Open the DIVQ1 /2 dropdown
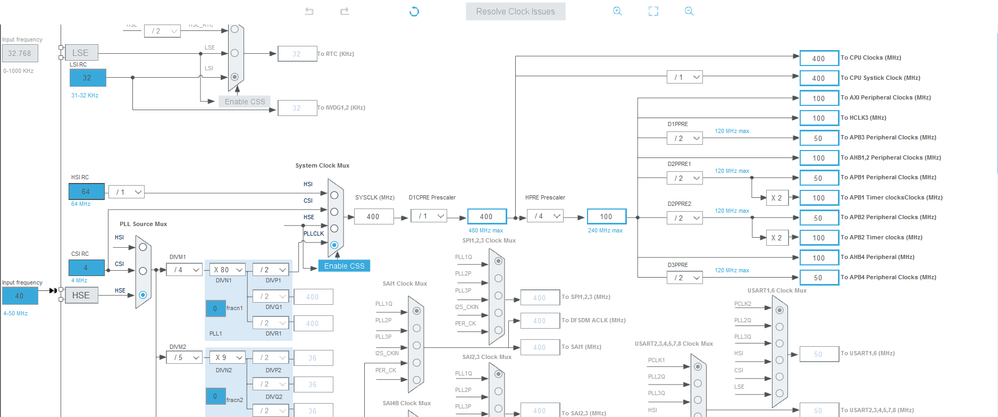 click(x=271, y=297)
